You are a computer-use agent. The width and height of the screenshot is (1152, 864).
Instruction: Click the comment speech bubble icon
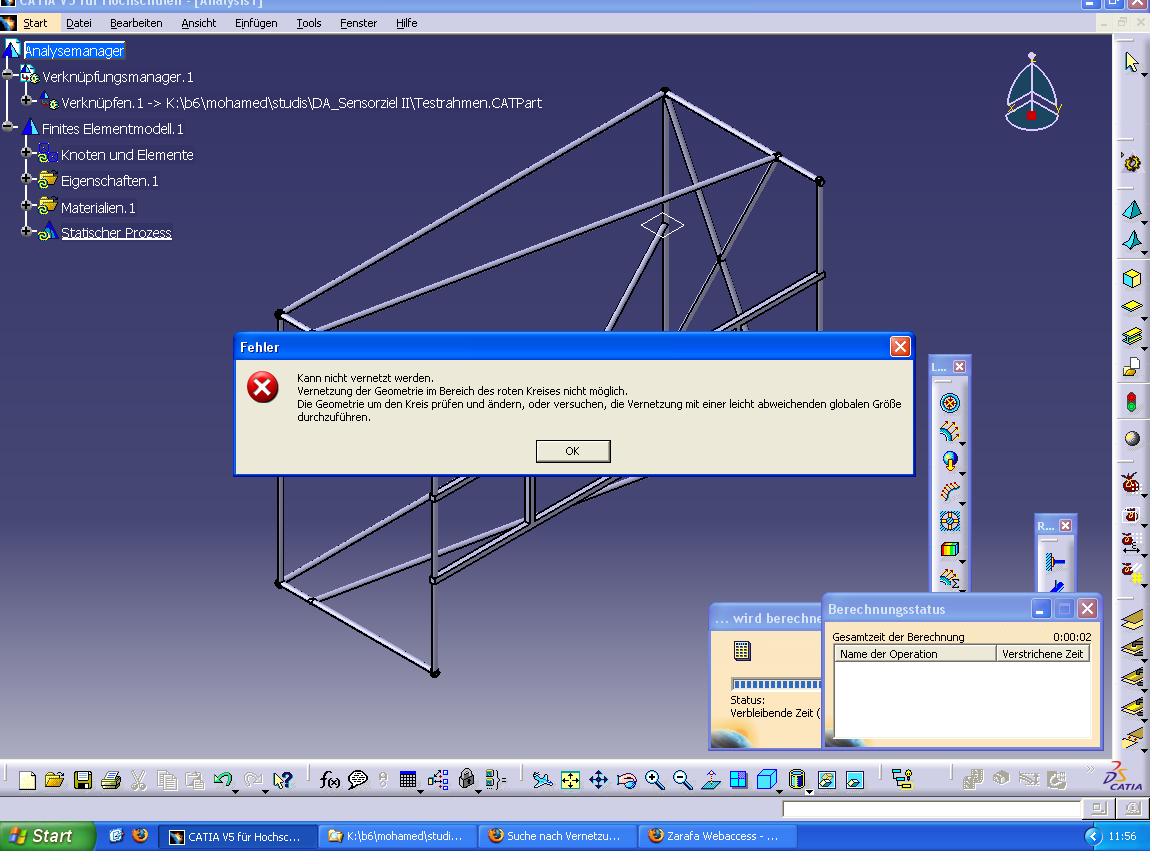pos(358,780)
